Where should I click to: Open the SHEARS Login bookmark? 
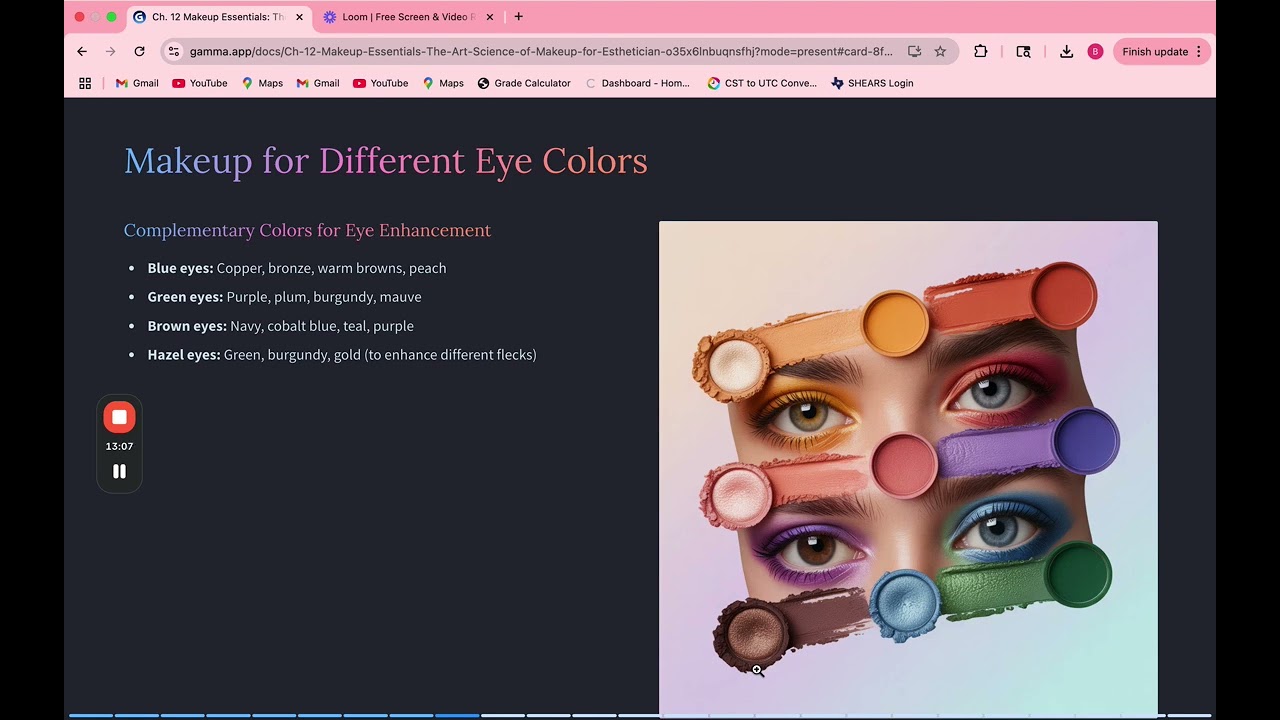tap(872, 83)
